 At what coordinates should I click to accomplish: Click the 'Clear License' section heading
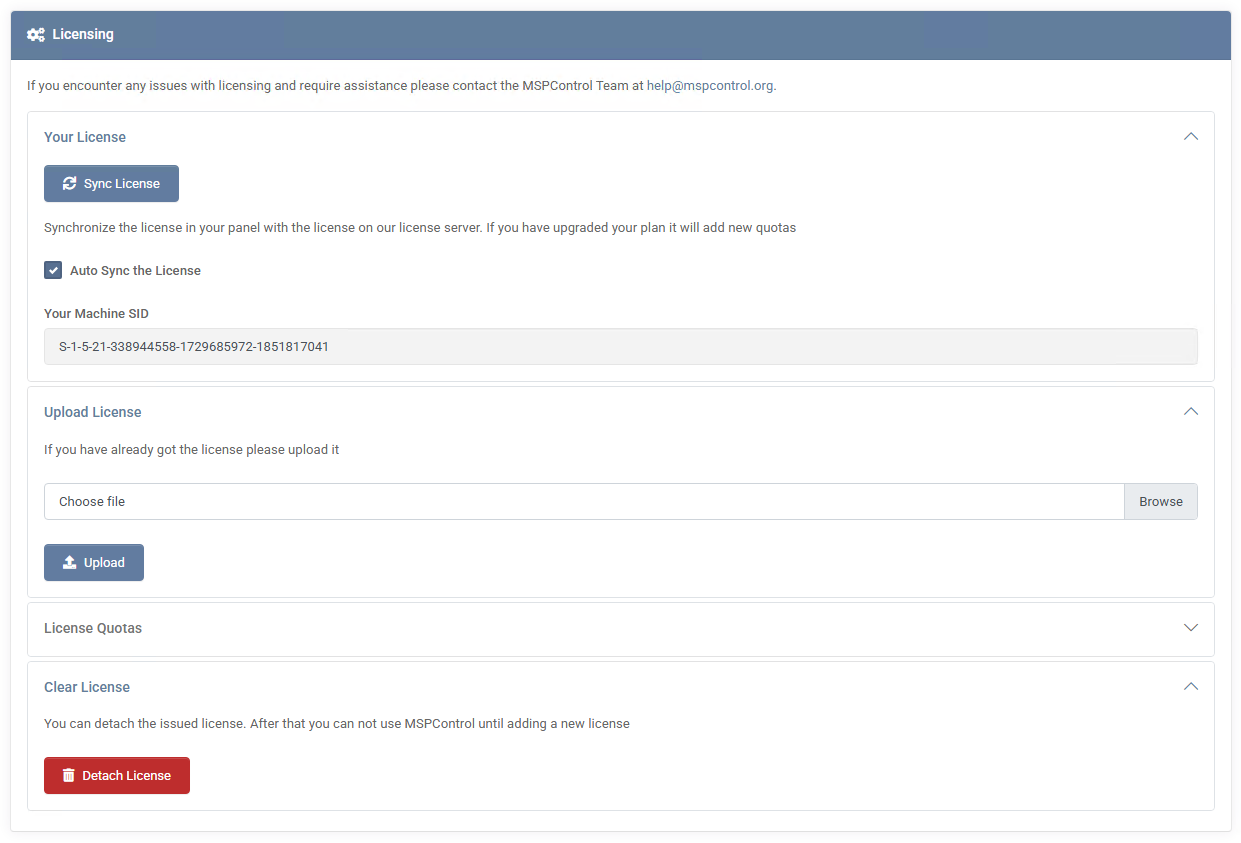pos(87,687)
